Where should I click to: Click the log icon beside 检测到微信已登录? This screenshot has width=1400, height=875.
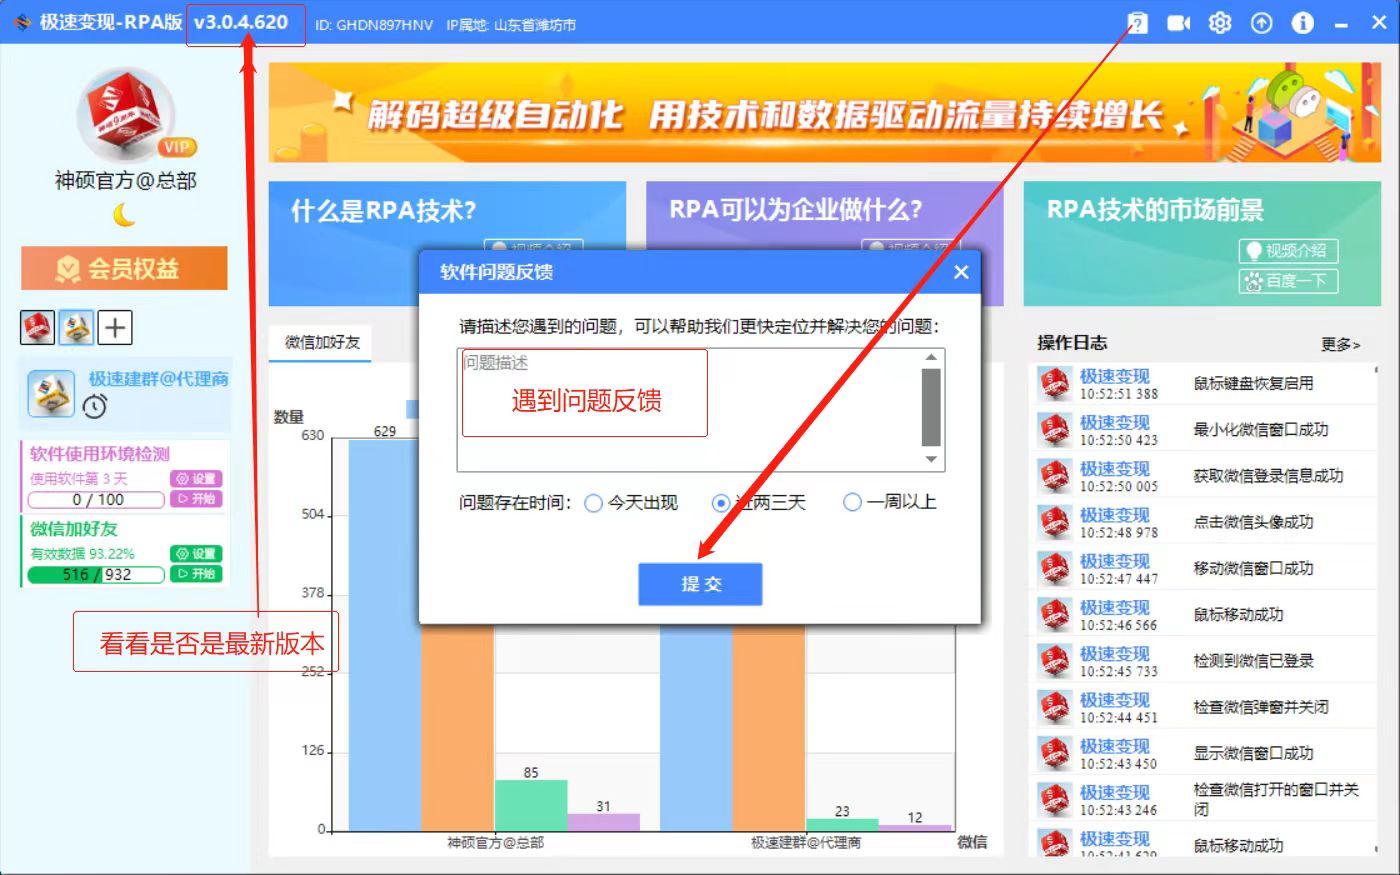(1054, 660)
